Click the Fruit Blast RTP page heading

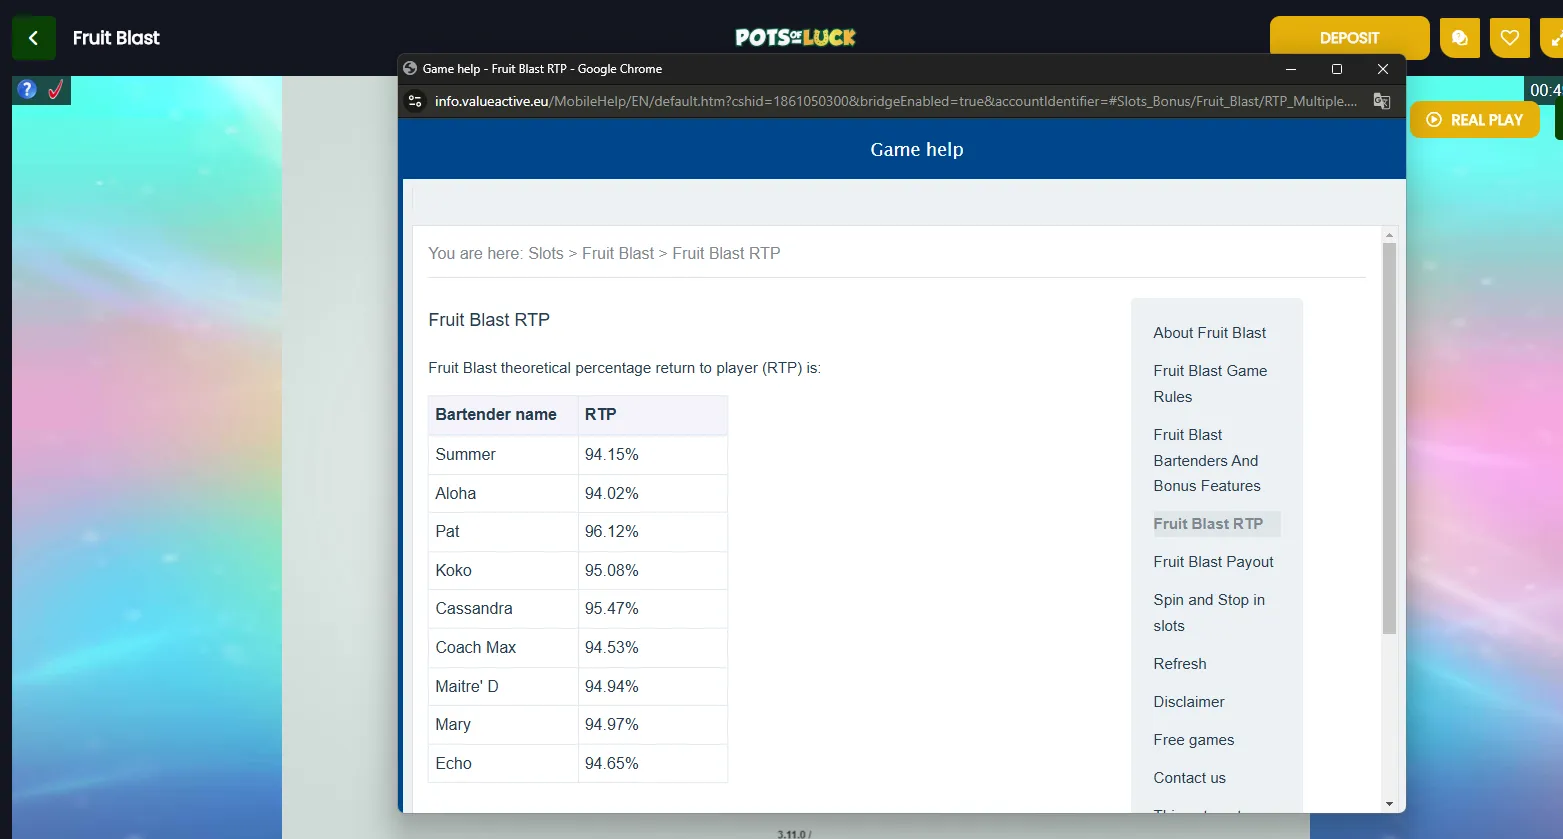[x=489, y=320]
